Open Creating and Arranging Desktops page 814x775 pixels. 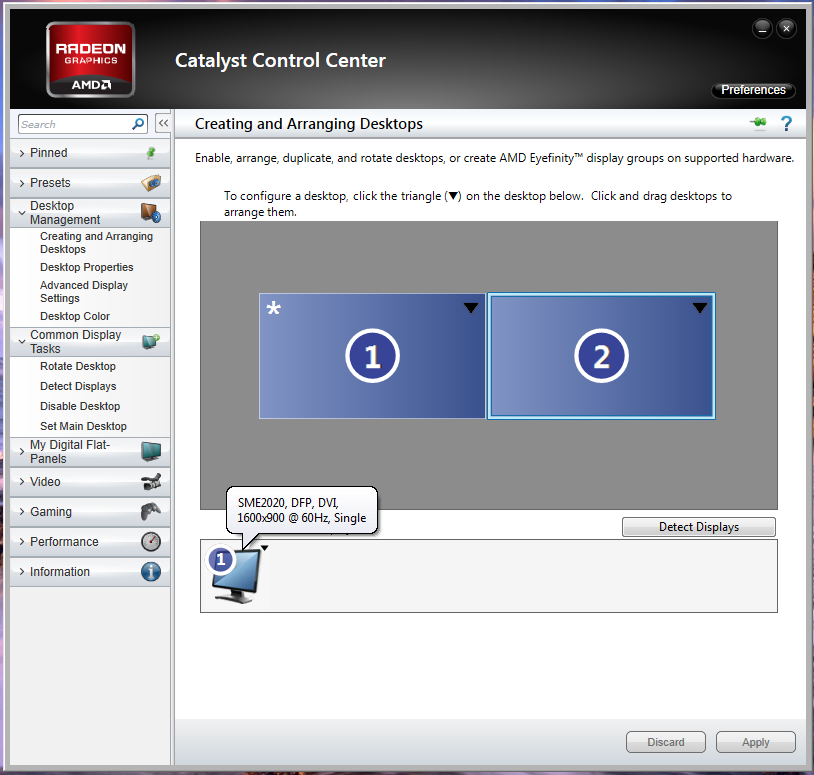tap(97, 242)
